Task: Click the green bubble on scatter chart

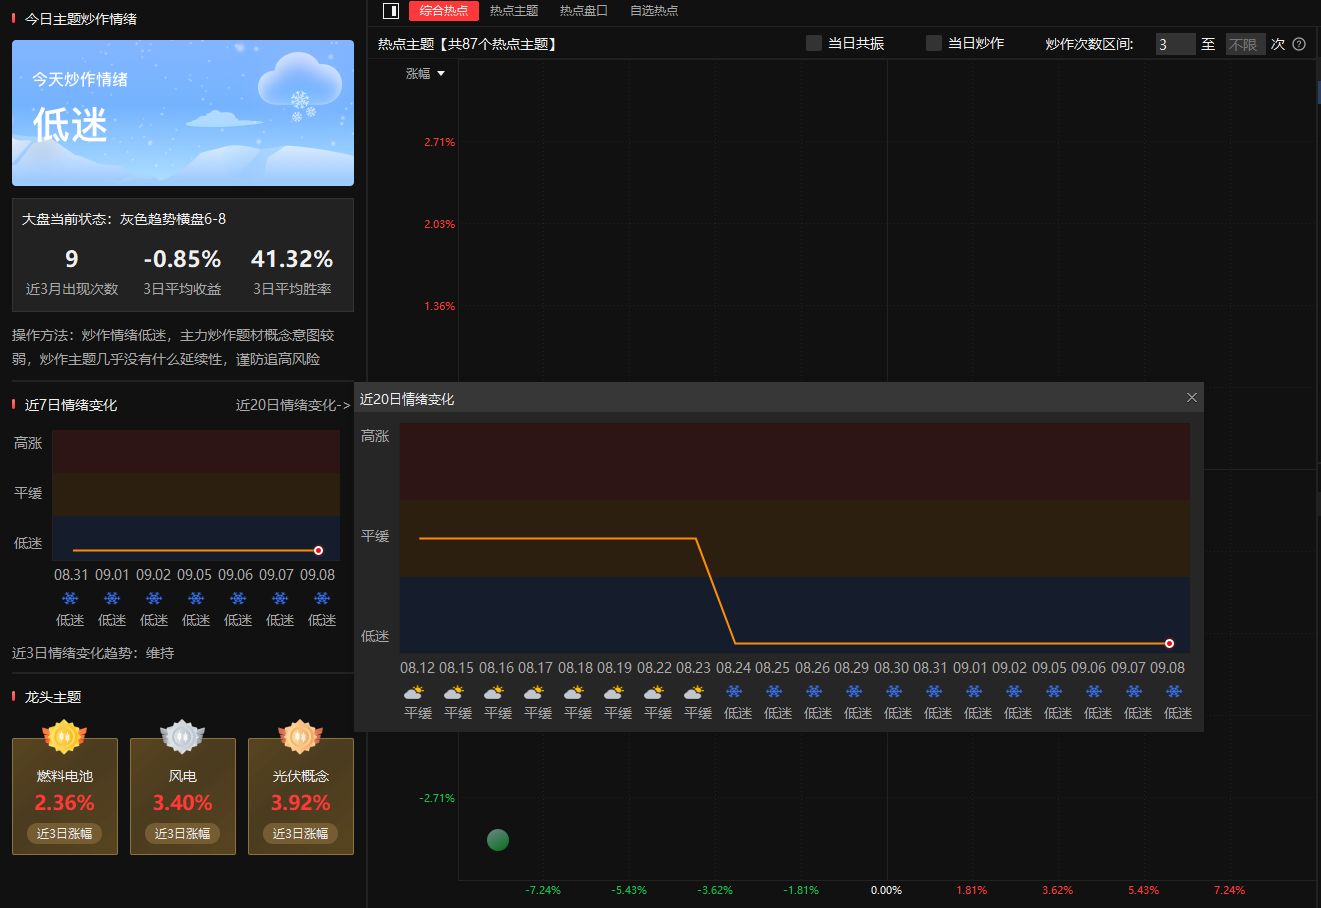Action: [498, 840]
